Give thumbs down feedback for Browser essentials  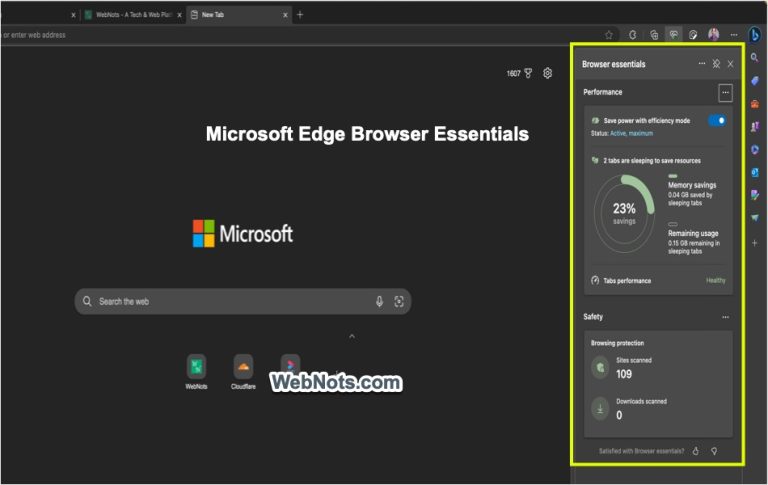(x=714, y=451)
